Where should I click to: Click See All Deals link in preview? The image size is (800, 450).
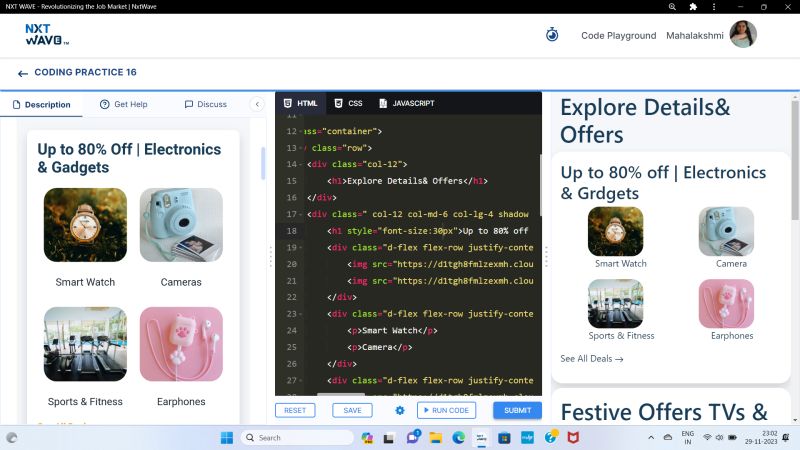(x=591, y=358)
